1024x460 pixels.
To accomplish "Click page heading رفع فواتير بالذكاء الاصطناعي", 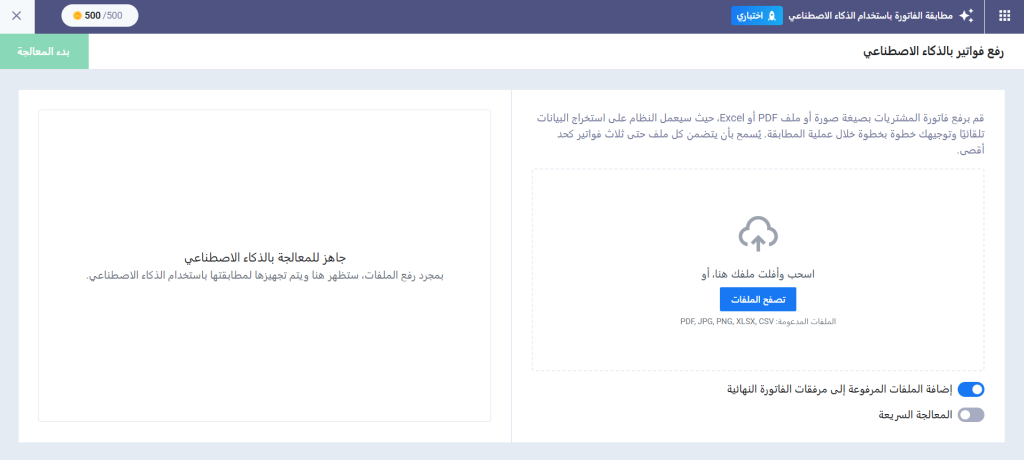I will (934, 51).
